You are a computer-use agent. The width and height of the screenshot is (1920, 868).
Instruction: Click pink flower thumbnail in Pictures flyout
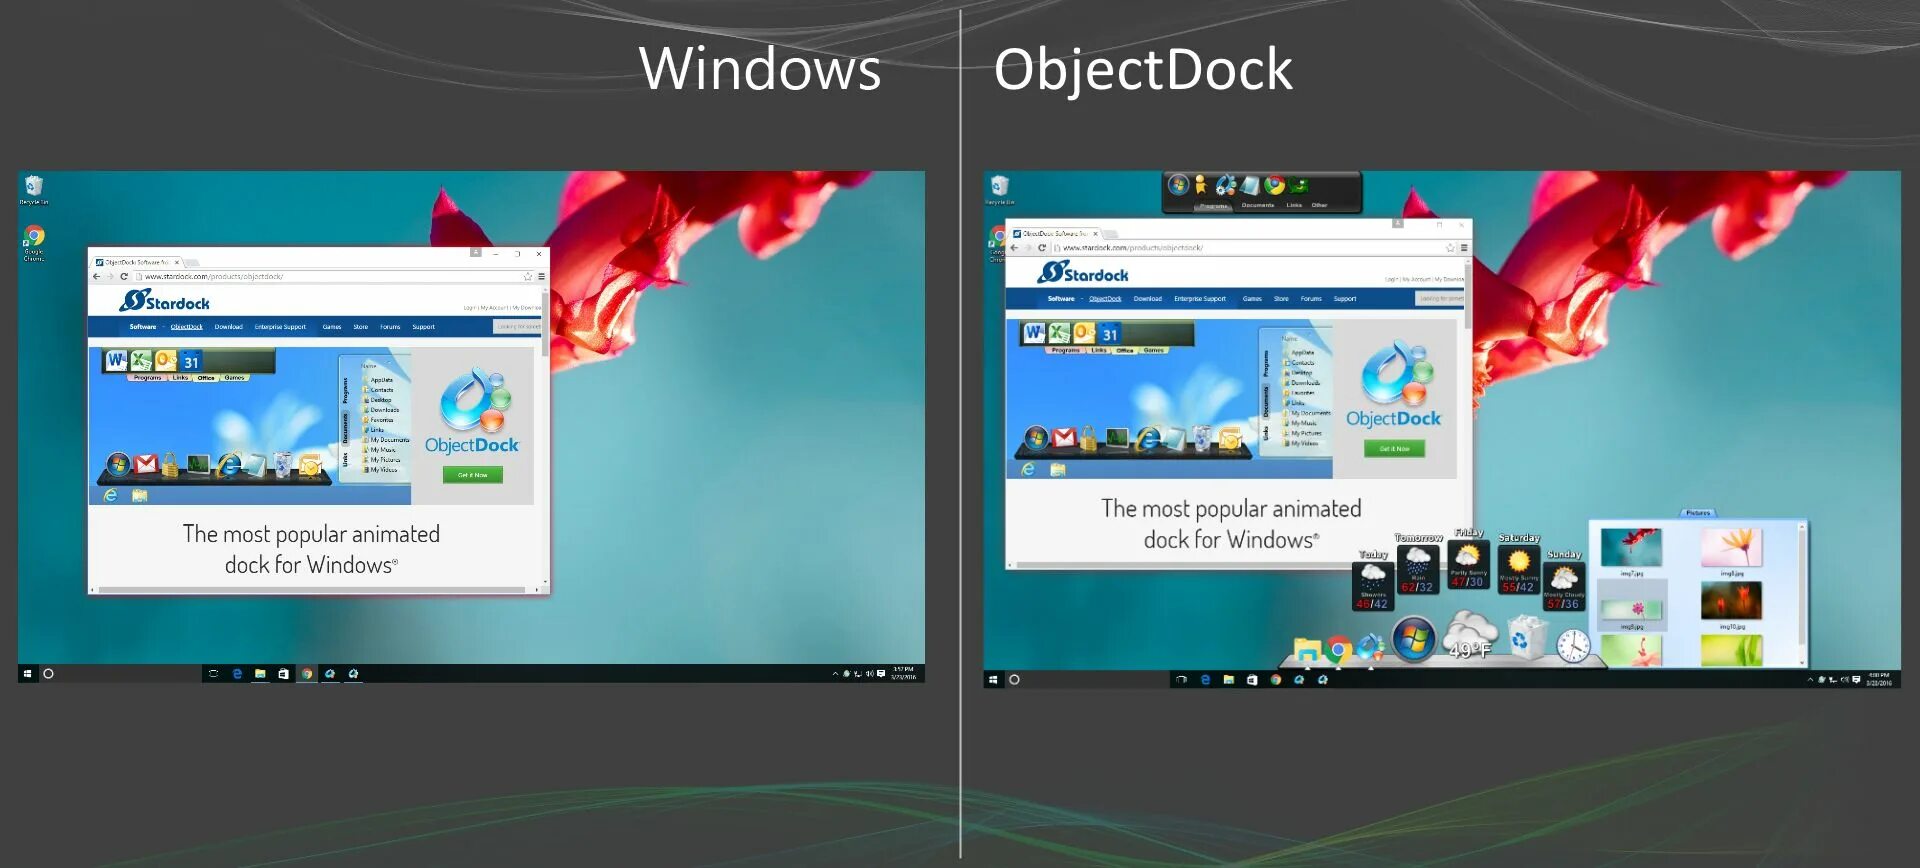1631,609
